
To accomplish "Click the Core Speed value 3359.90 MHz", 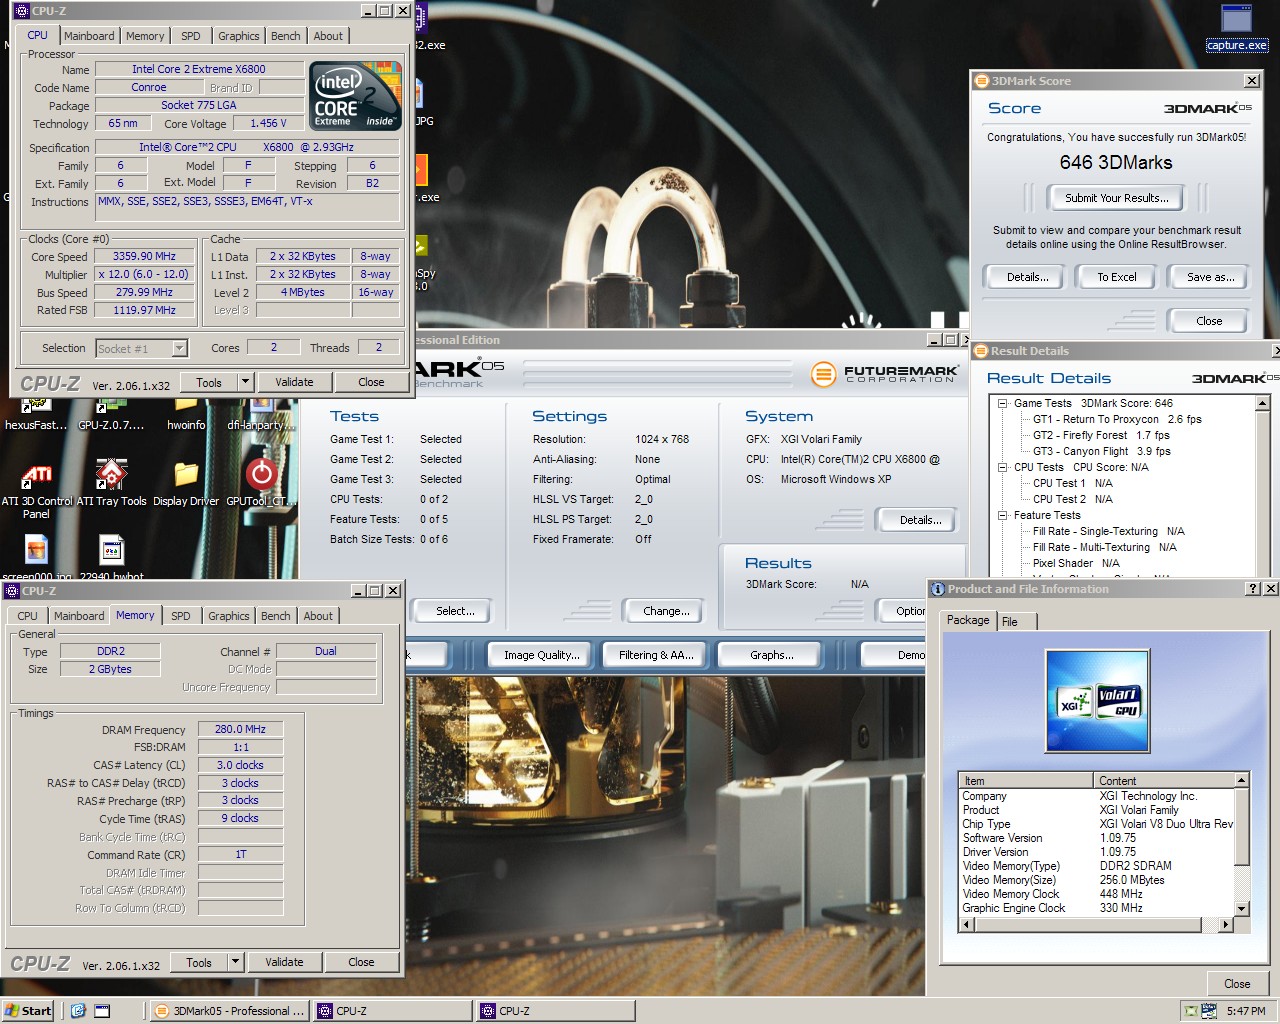I will [x=145, y=256].
